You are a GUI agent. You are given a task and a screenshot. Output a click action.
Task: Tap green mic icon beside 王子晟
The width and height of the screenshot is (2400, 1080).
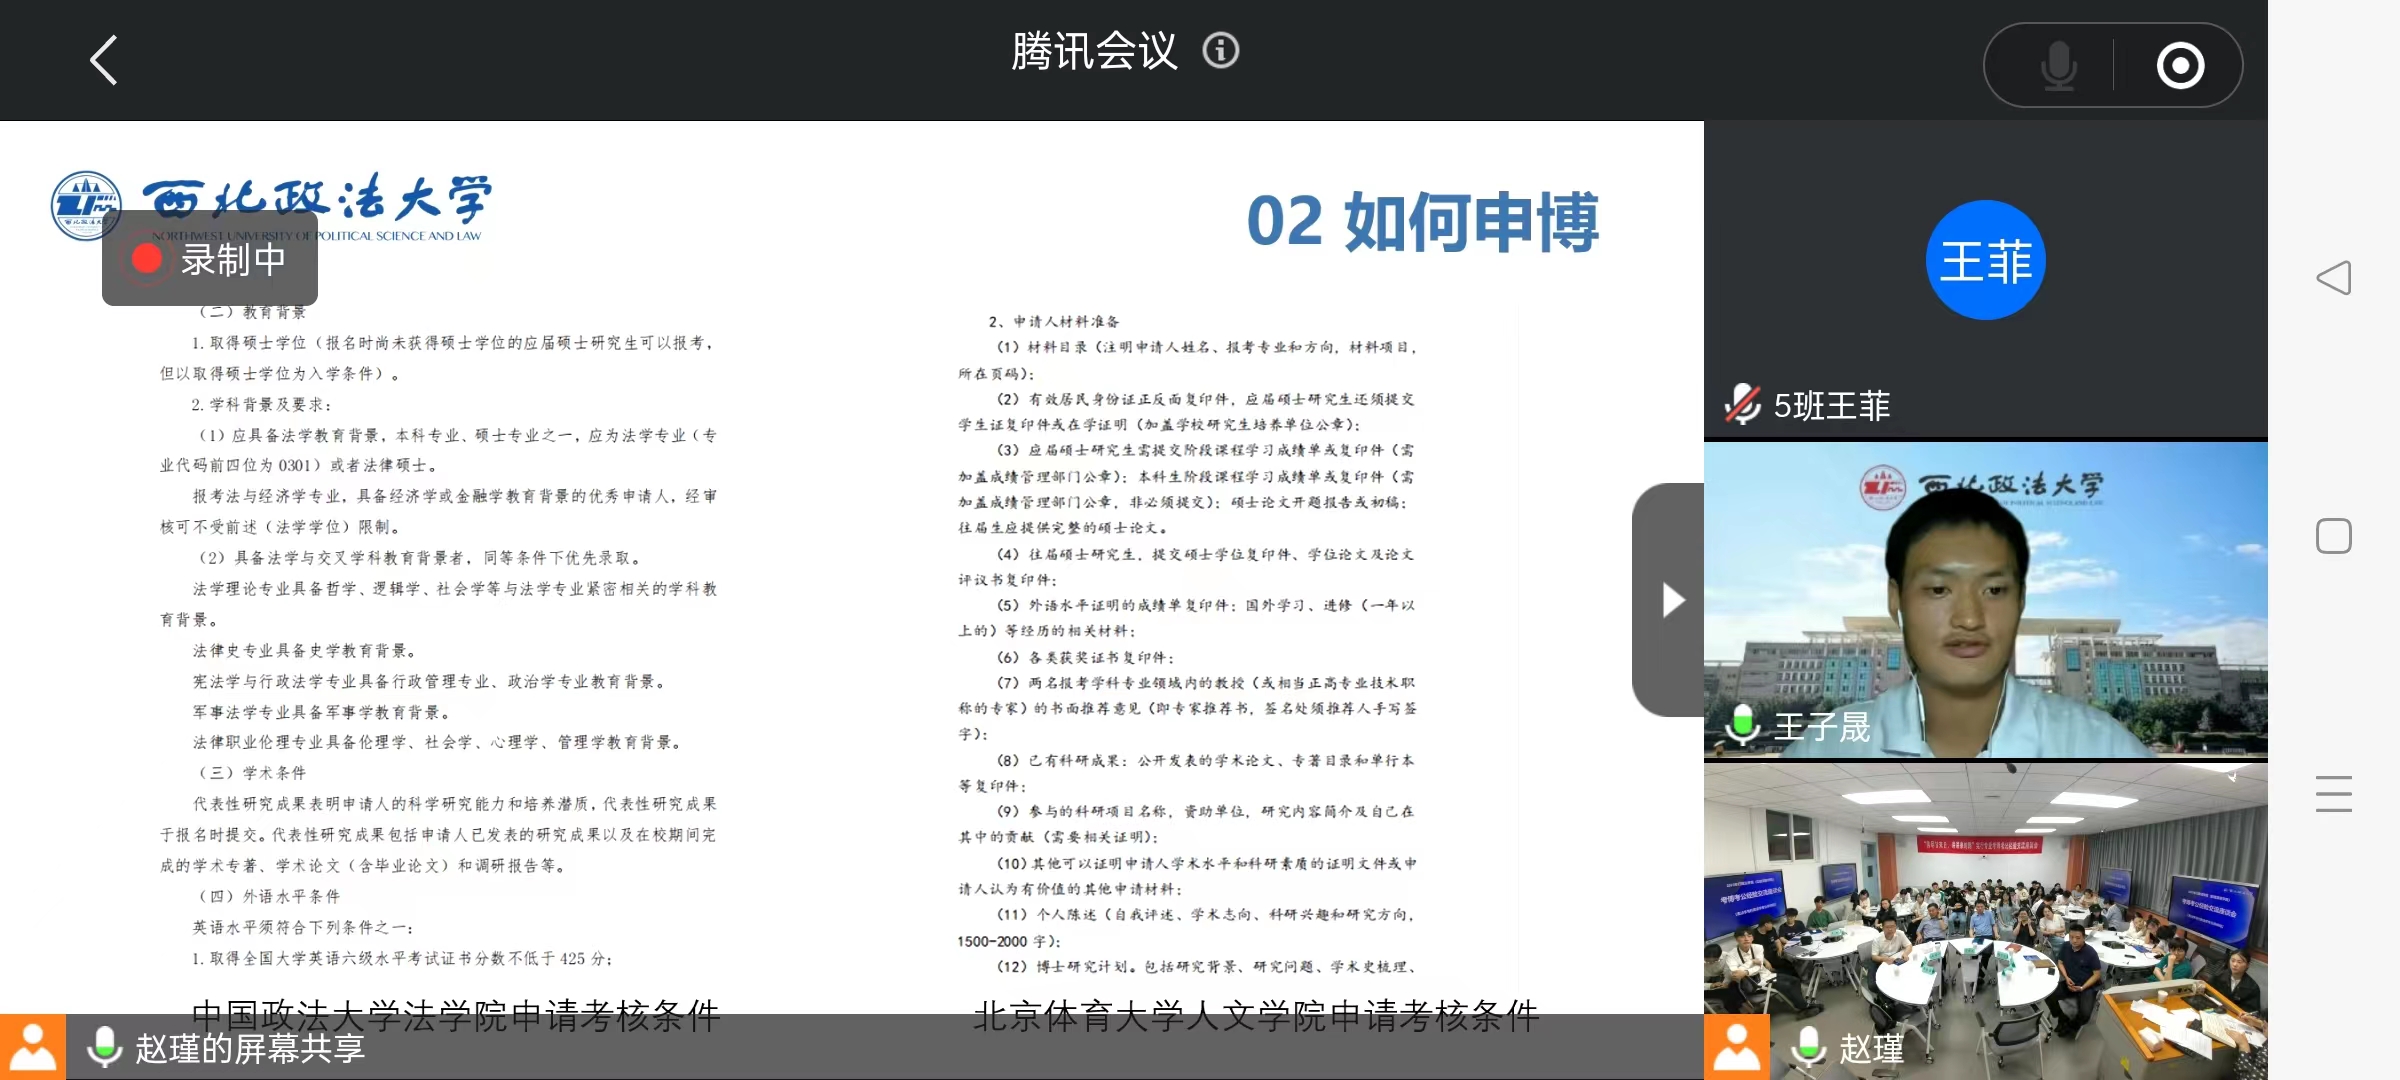click(x=1742, y=723)
